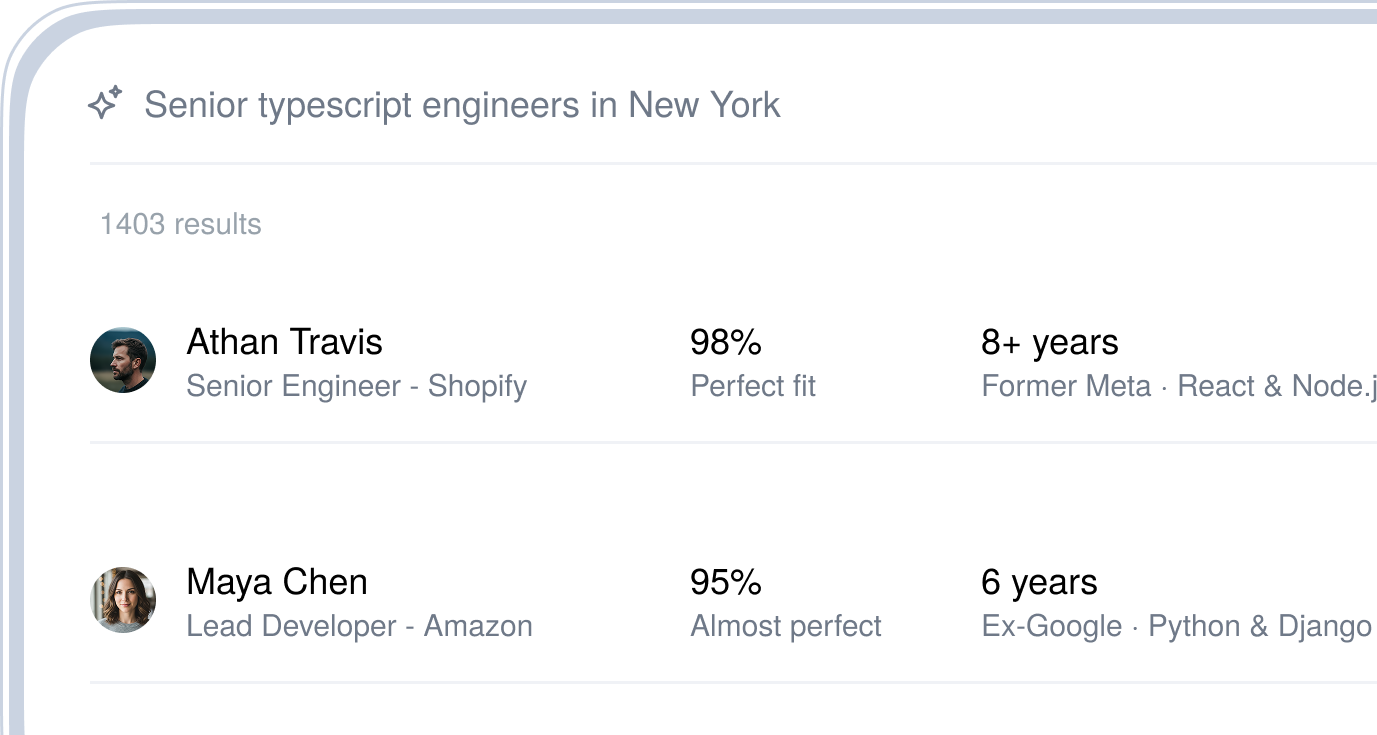Click Lead Developer - Amazon subtitle
Viewport: 1377px width, 735px height.
359,626
